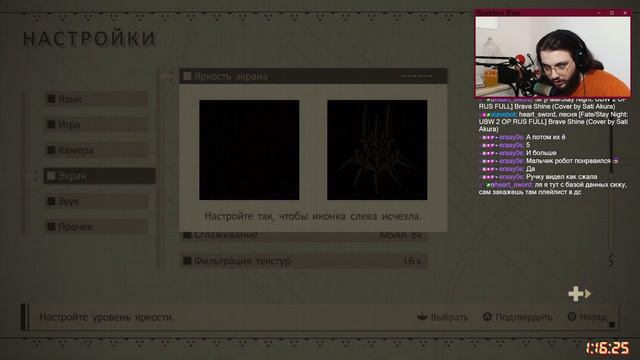
Task: Click the left dark brightness preview square
Action: click(249, 150)
